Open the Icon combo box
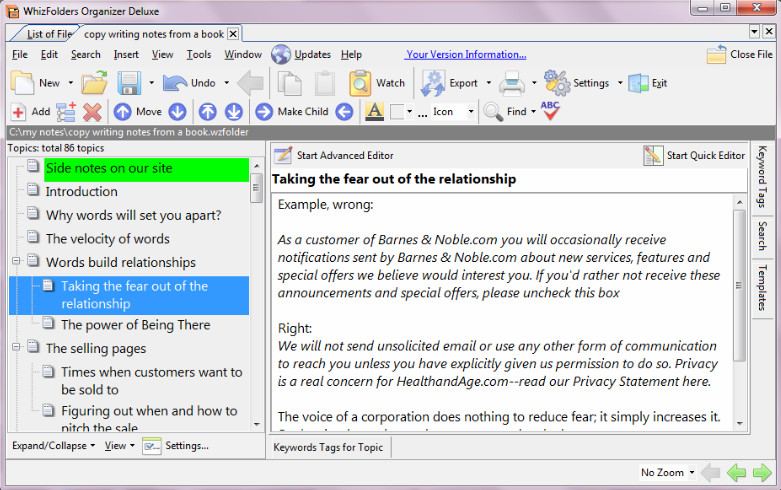The image size is (781, 490). 453,112
